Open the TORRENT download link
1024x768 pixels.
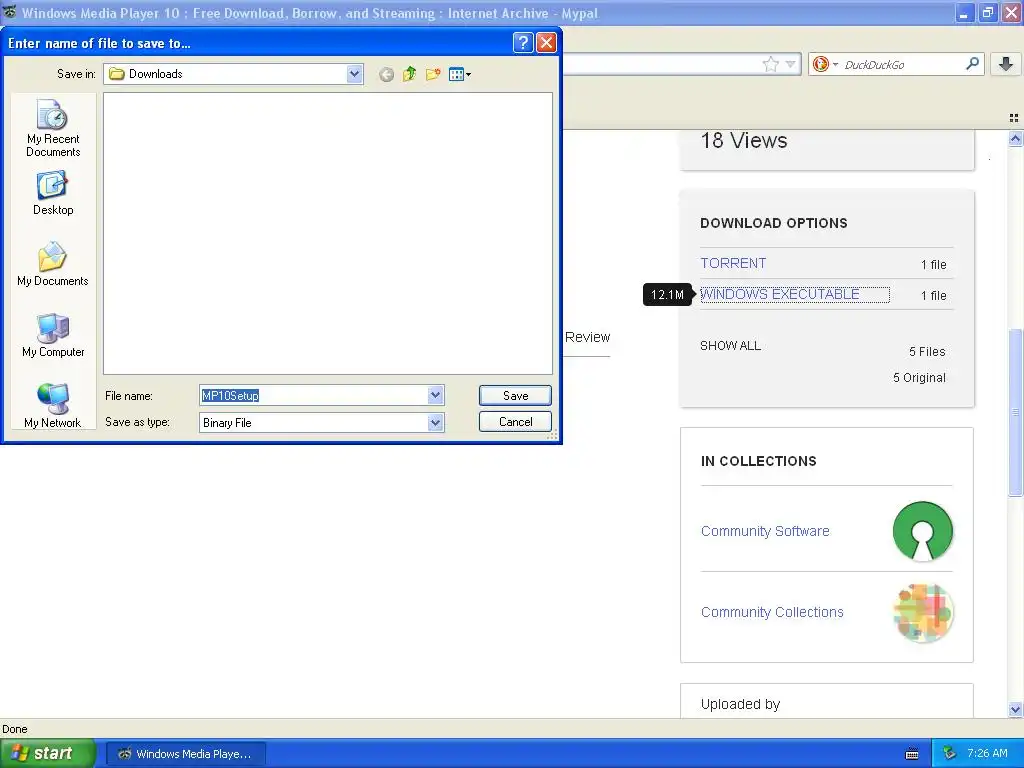coord(733,263)
